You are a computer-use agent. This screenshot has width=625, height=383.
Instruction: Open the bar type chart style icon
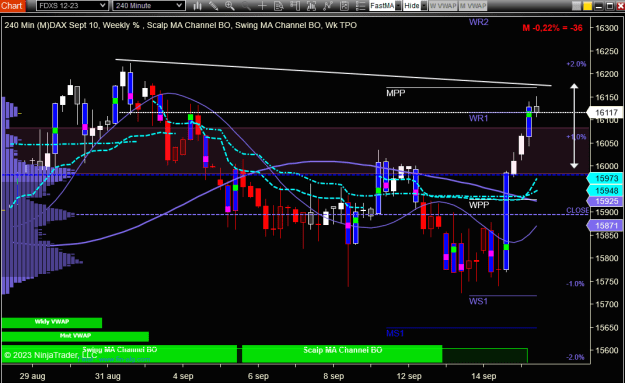click(198, 6)
